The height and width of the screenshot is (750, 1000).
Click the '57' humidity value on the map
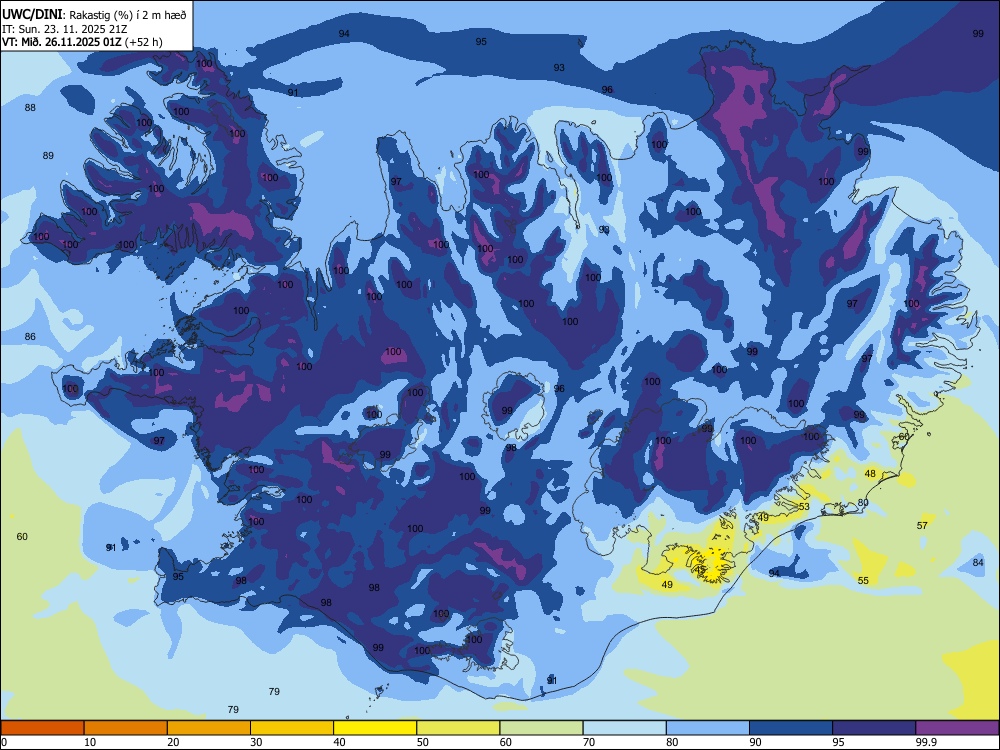(922, 526)
